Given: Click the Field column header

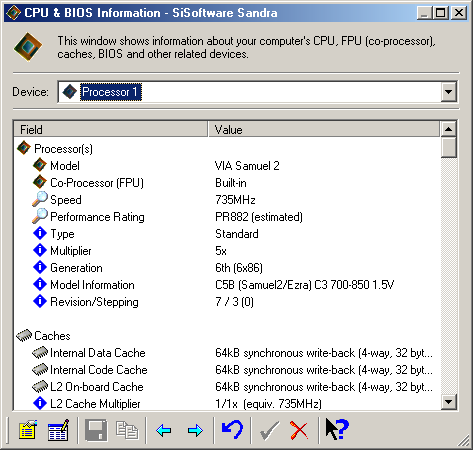Looking at the screenshot, I should click(x=111, y=129).
